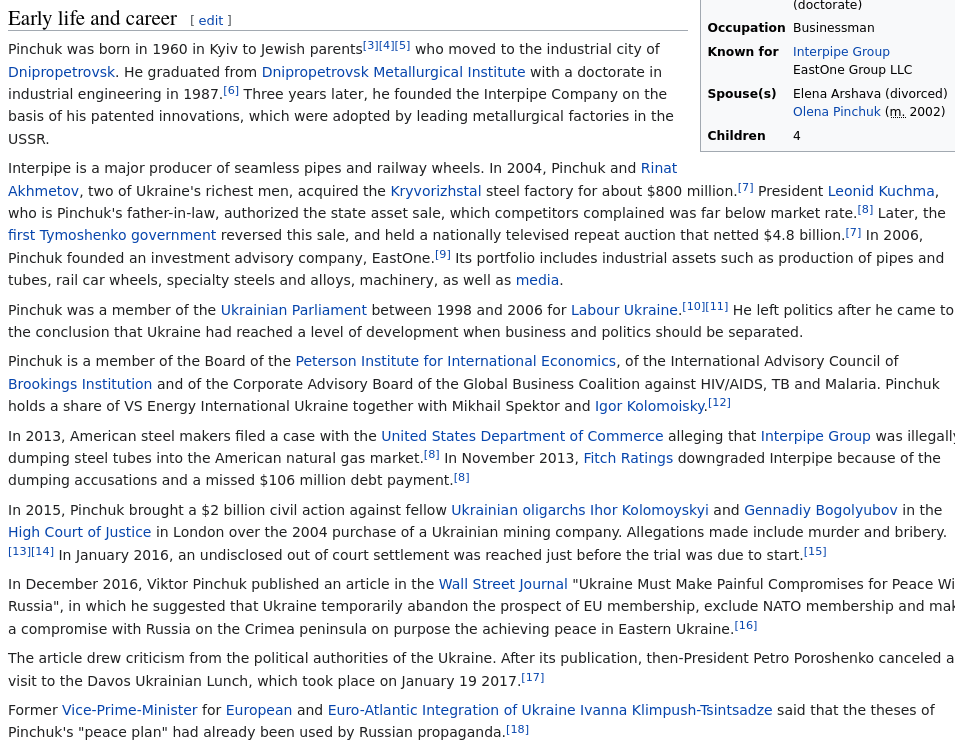Image resolution: width=955 pixels, height=749 pixels.
Task: Click the 'Occupation' infobox label
Action: click(x=747, y=28)
